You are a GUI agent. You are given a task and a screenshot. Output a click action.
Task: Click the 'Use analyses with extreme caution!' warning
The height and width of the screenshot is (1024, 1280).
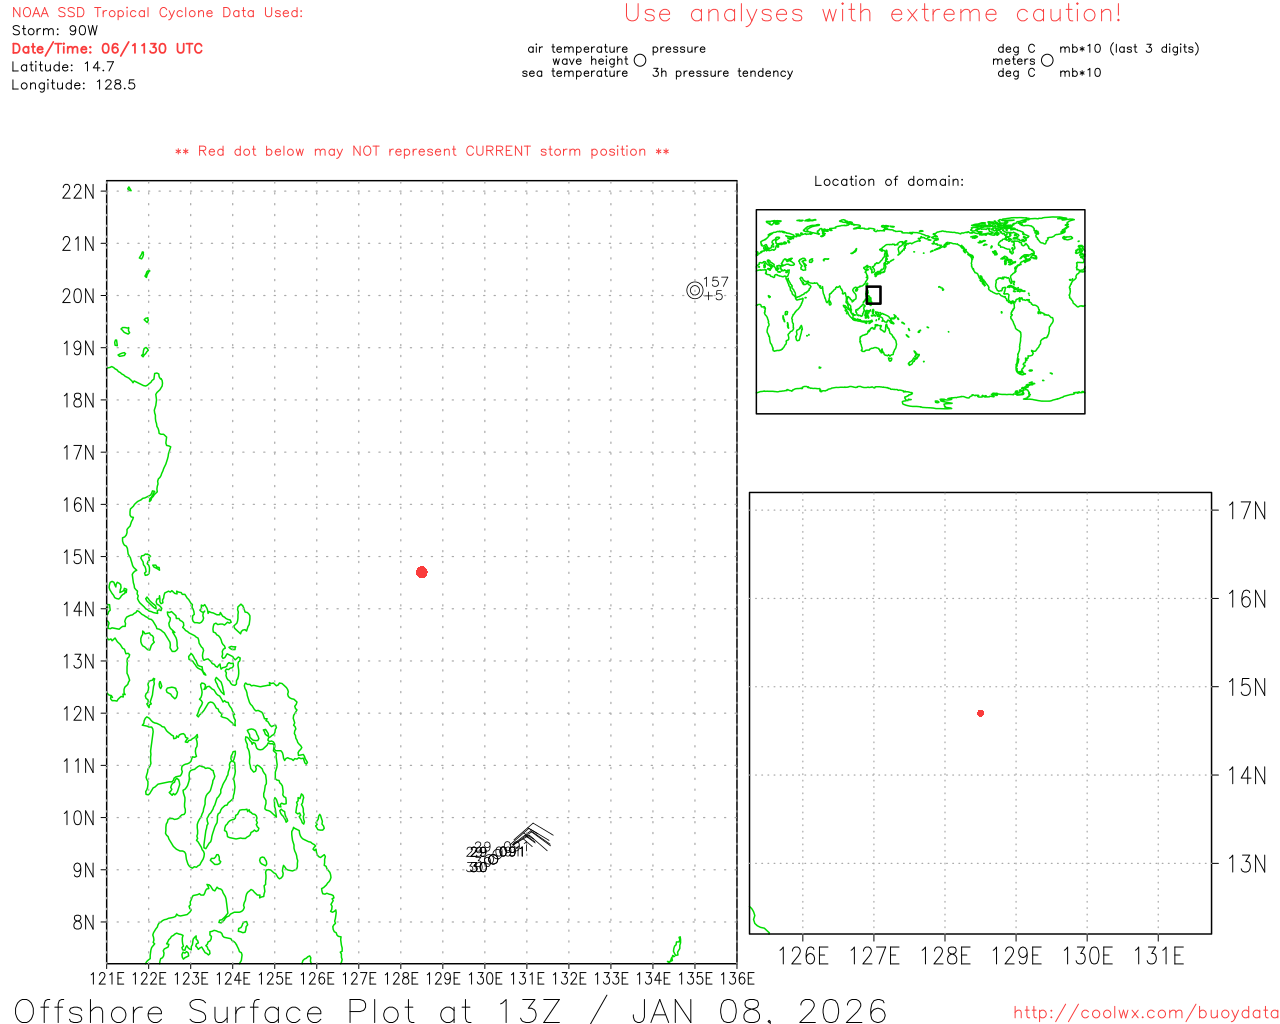(872, 14)
